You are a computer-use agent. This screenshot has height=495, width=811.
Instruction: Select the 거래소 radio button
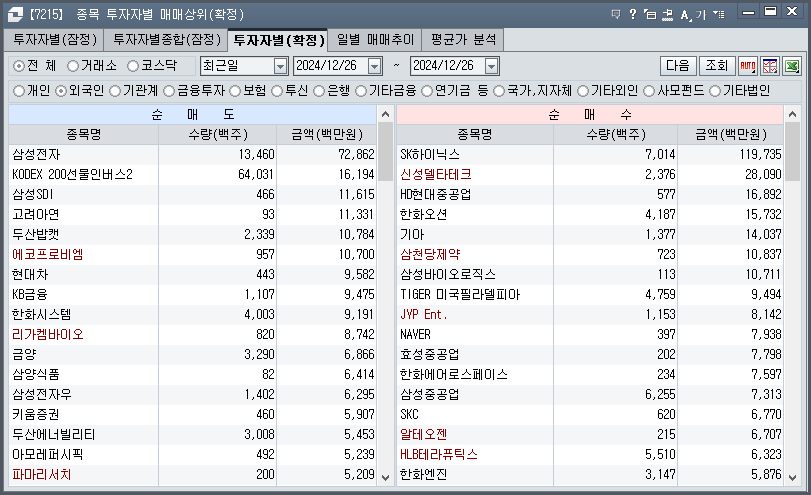[x=73, y=66]
